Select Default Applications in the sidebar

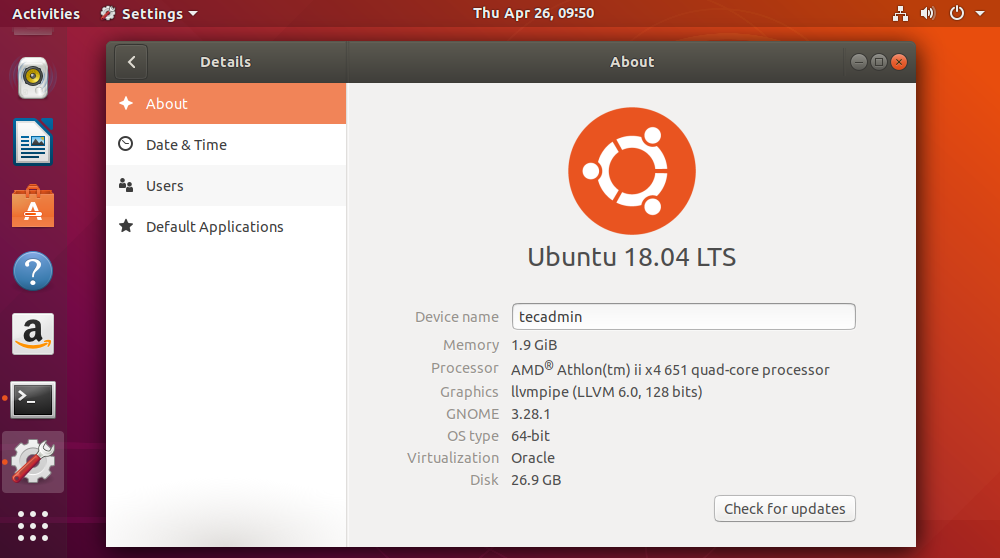pos(226,226)
